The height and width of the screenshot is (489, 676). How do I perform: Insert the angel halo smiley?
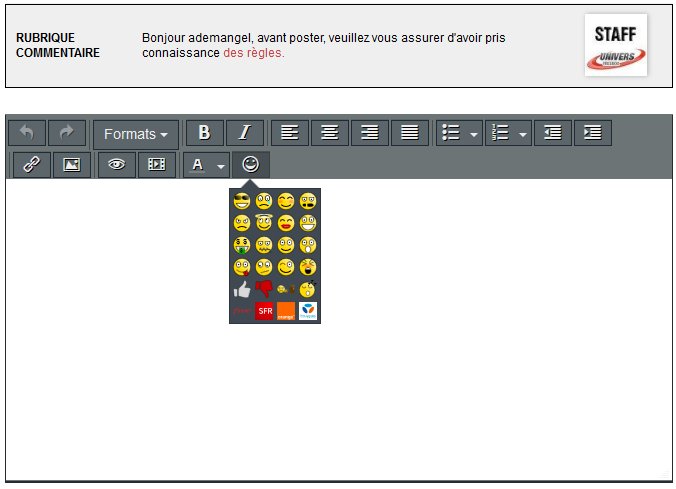click(264, 223)
